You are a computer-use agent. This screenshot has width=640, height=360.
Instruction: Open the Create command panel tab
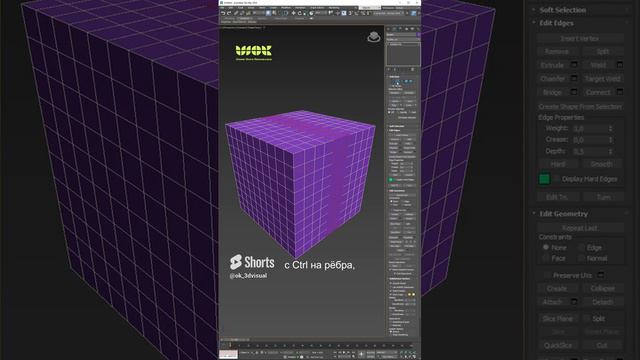[389, 29]
